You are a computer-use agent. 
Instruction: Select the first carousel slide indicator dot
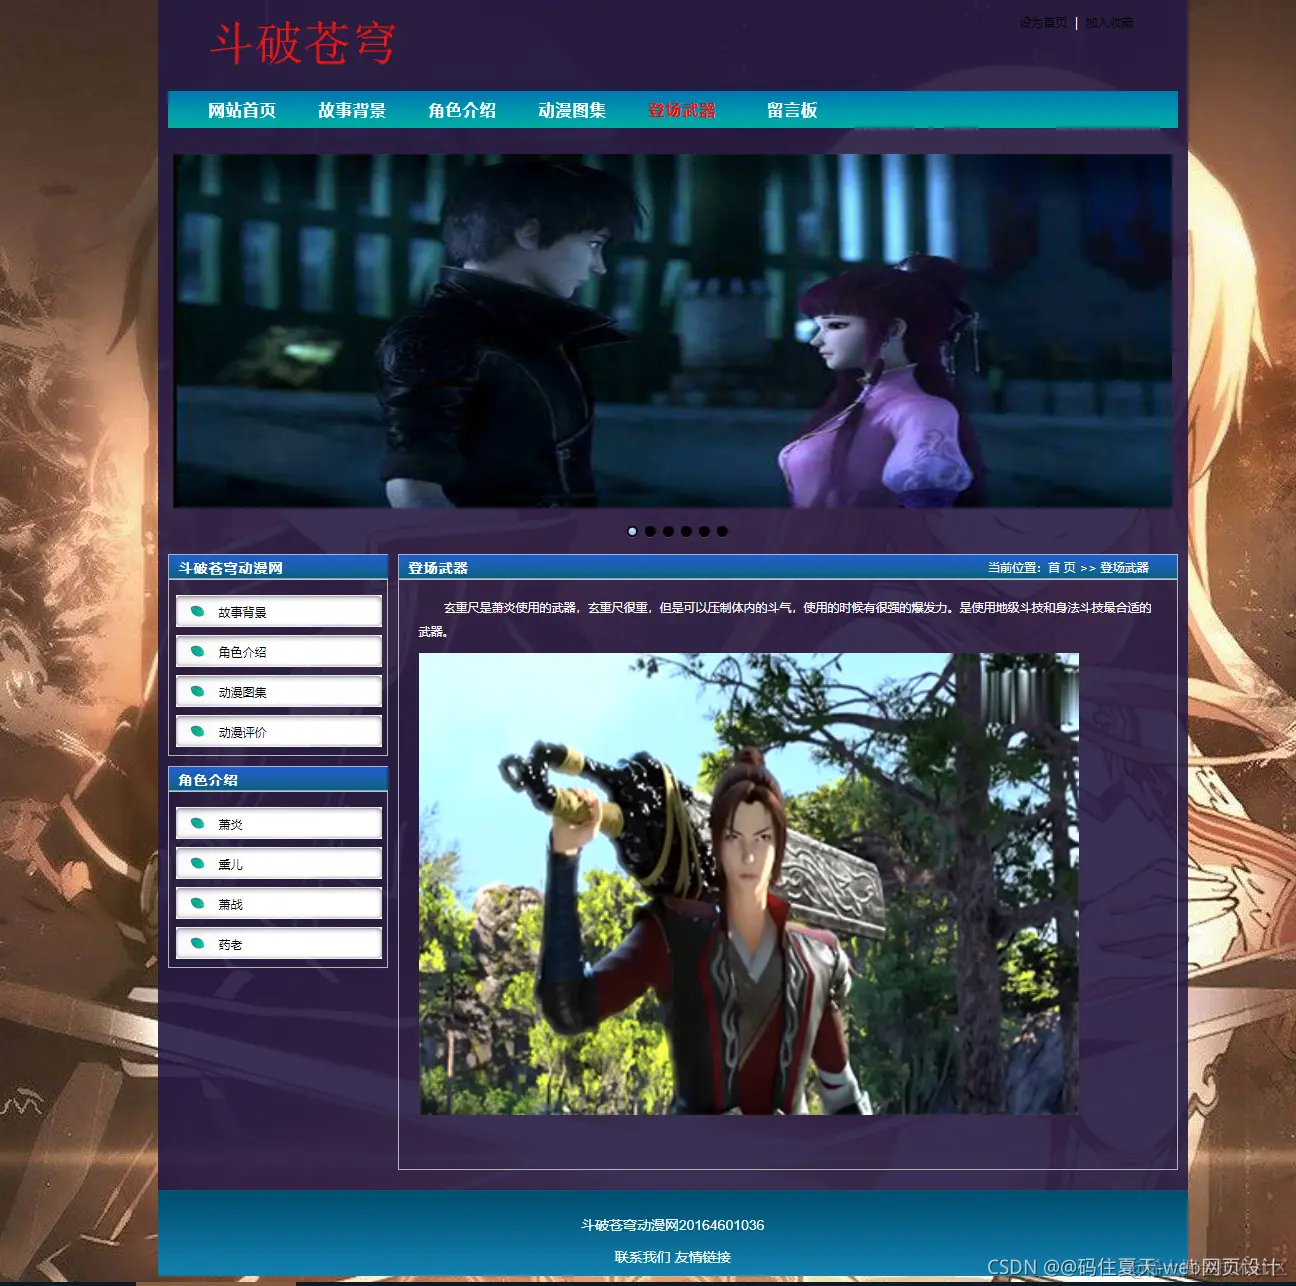pyautogui.click(x=632, y=532)
